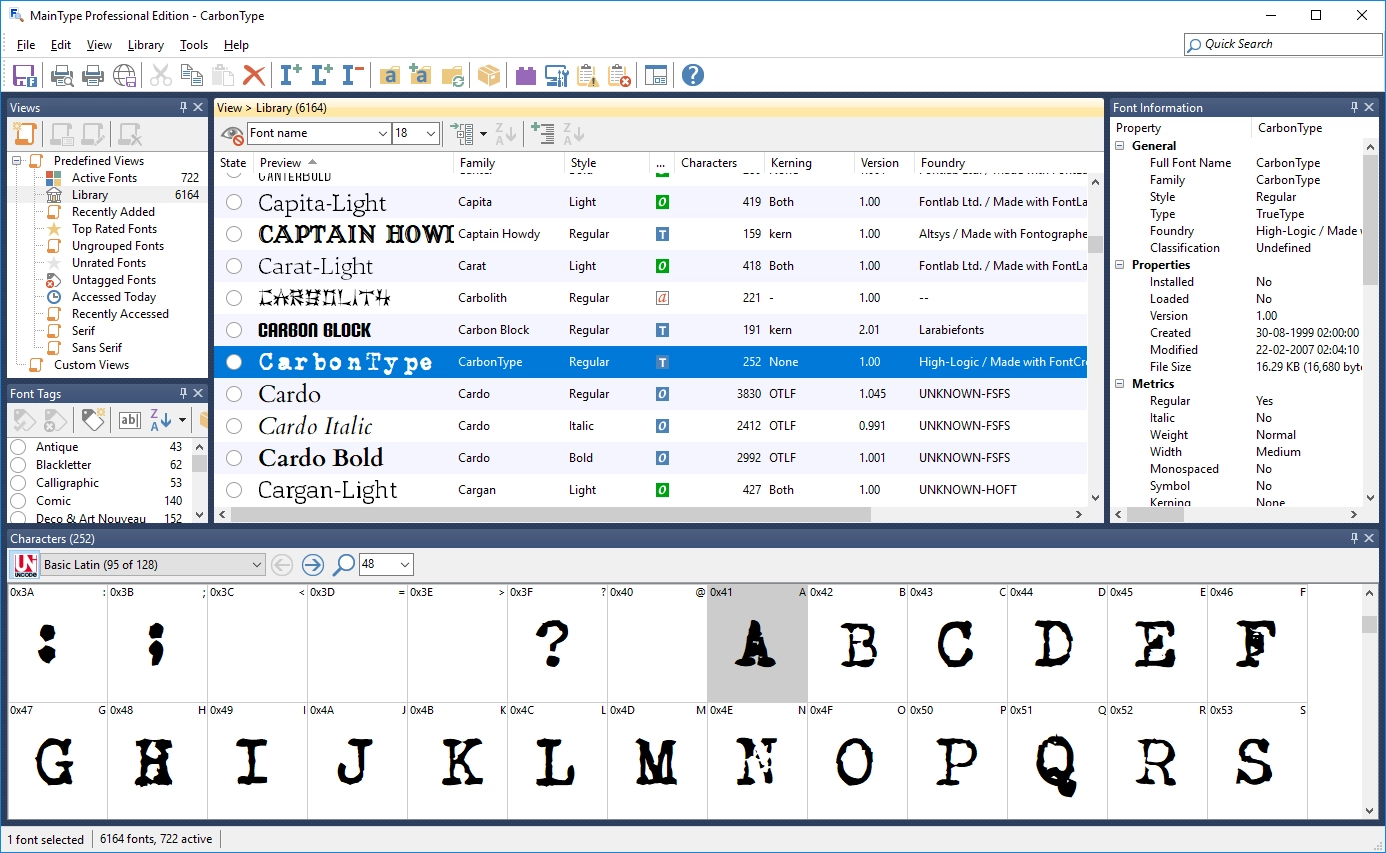1386x853 pixels.
Task: Open the Edit menu
Action: [61, 45]
